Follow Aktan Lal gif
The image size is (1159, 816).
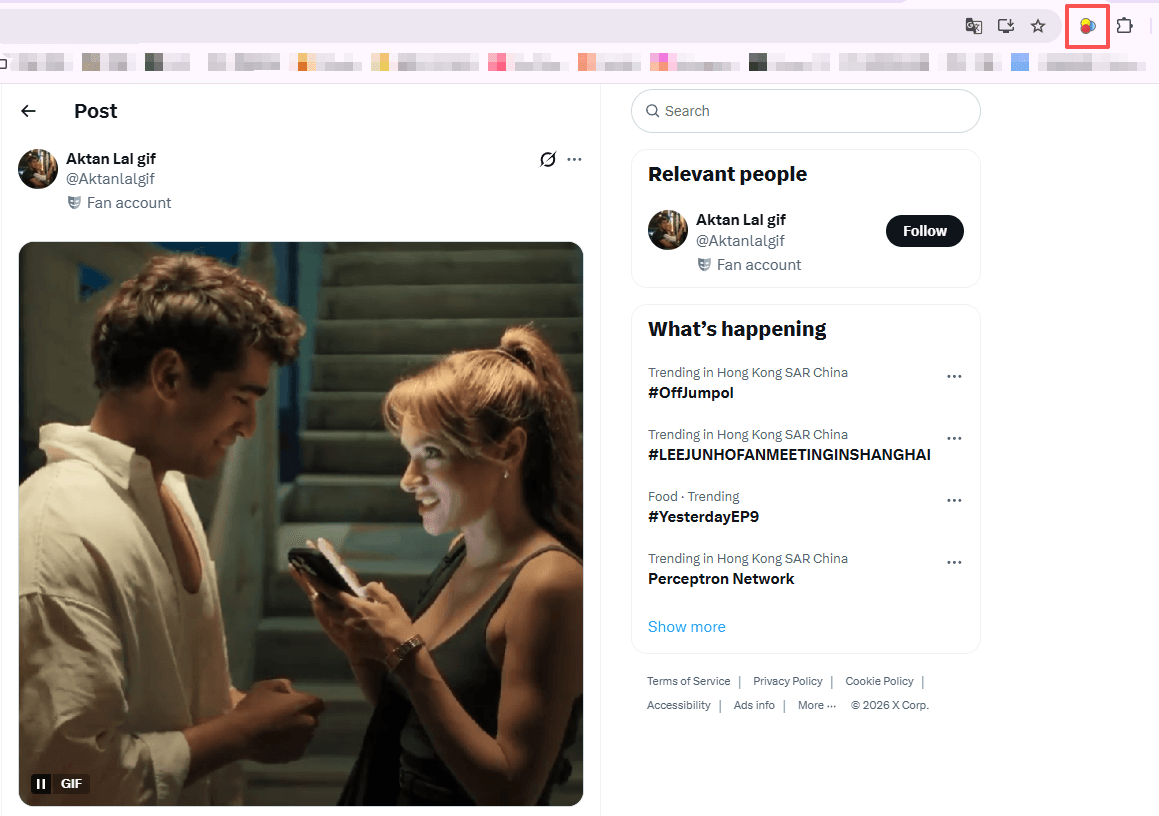click(924, 231)
